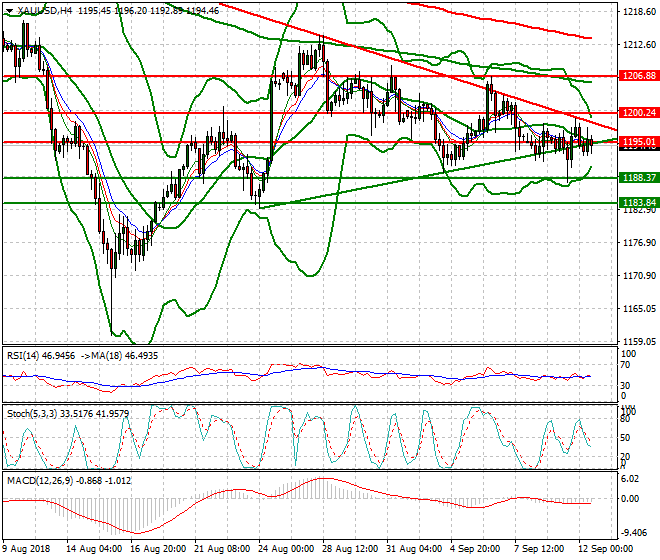
Task: Click the Stoch(5,3,3) indicator label
Action: coord(32,413)
